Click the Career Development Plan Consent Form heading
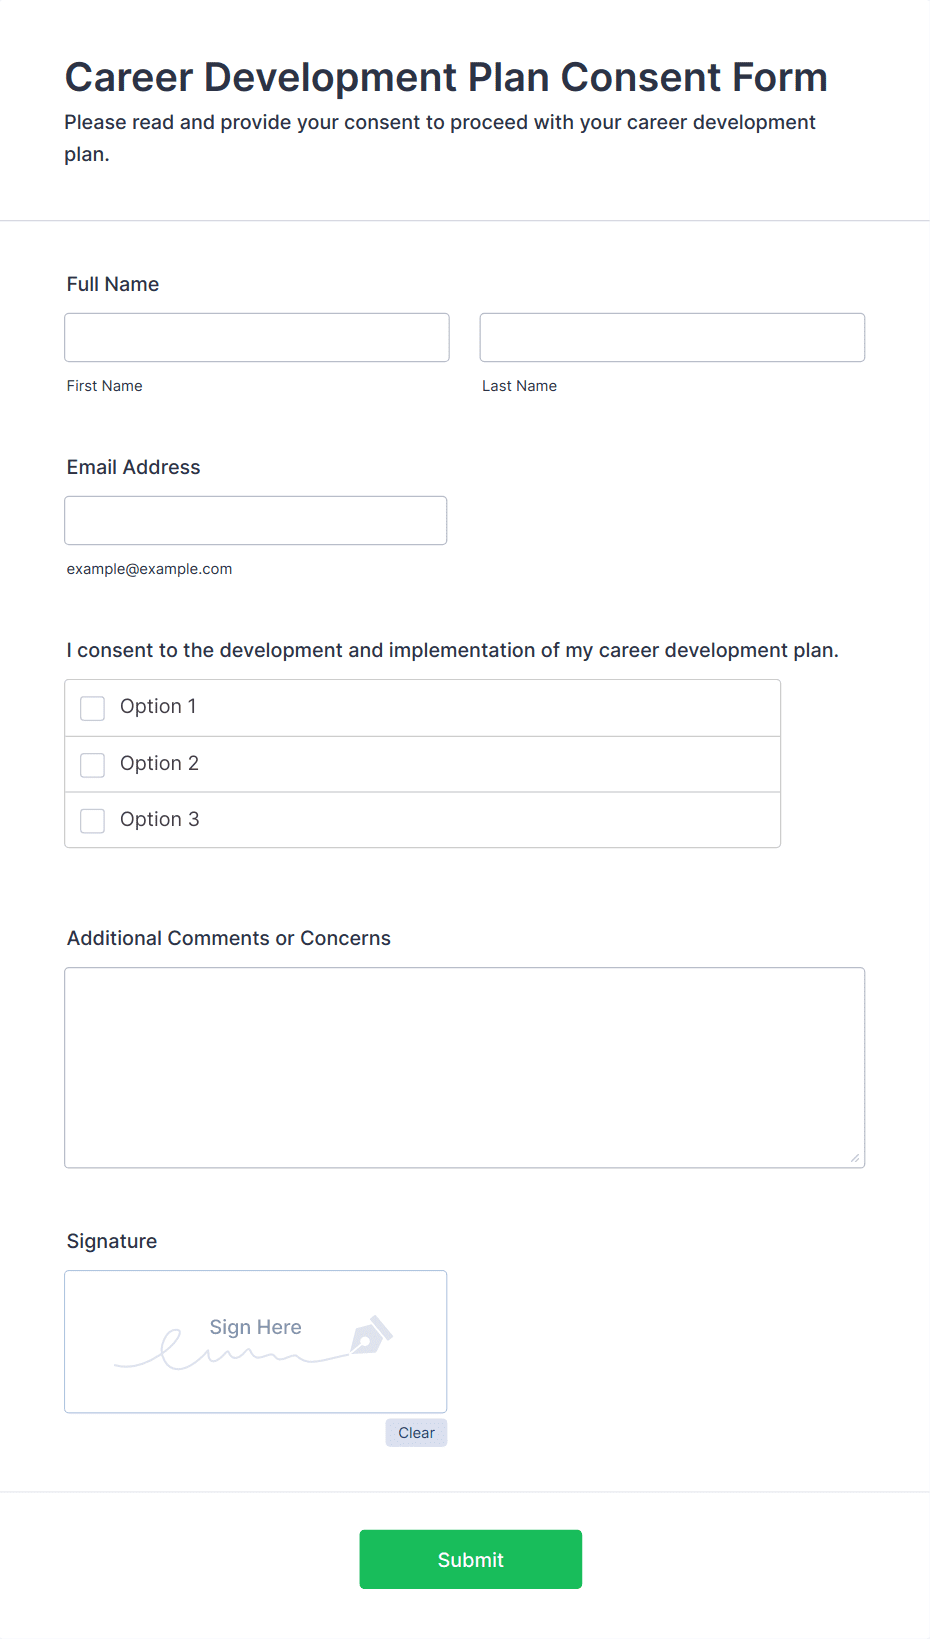The height and width of the screenshot is (1639, 930). click(x=446, y=78)
